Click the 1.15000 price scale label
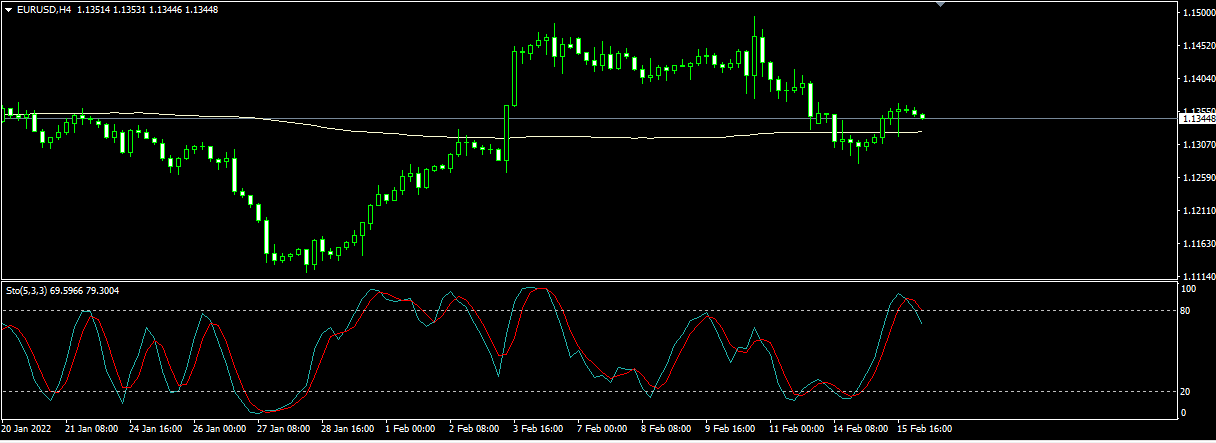Viewport: 1216px width, 443px height. [1197, 12]
